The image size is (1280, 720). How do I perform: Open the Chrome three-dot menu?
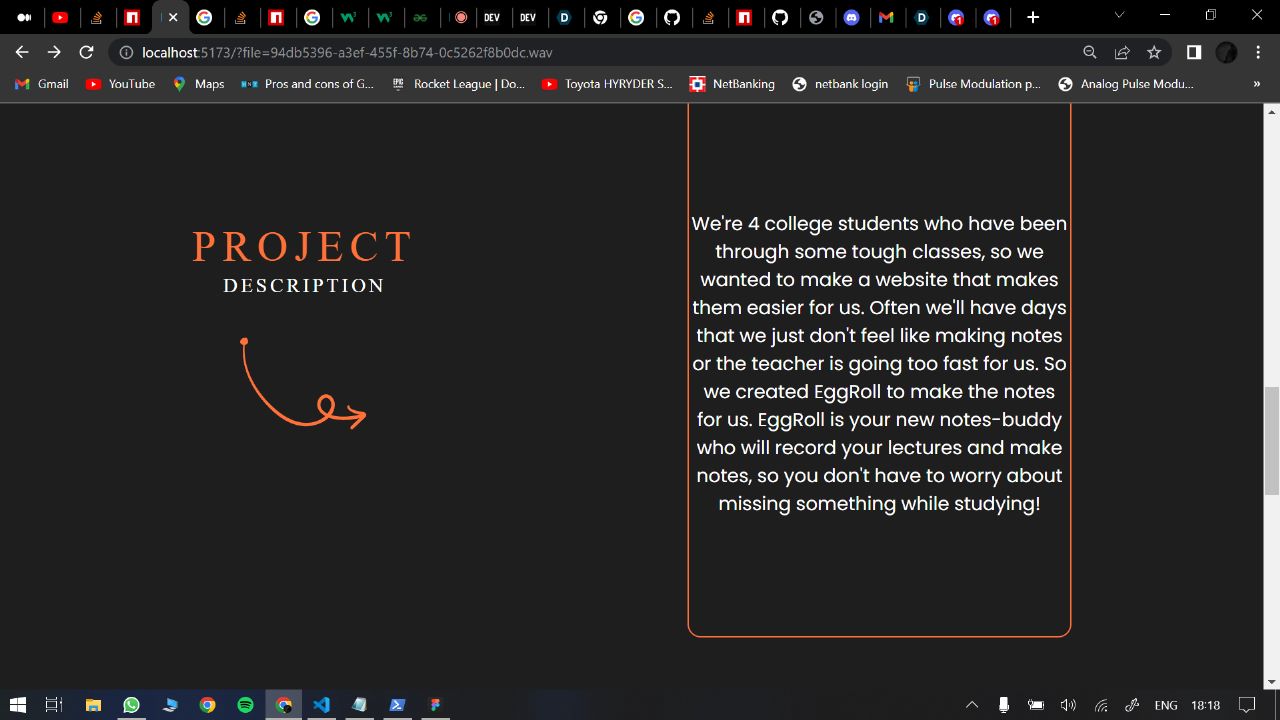click(x=1258, y=52)
